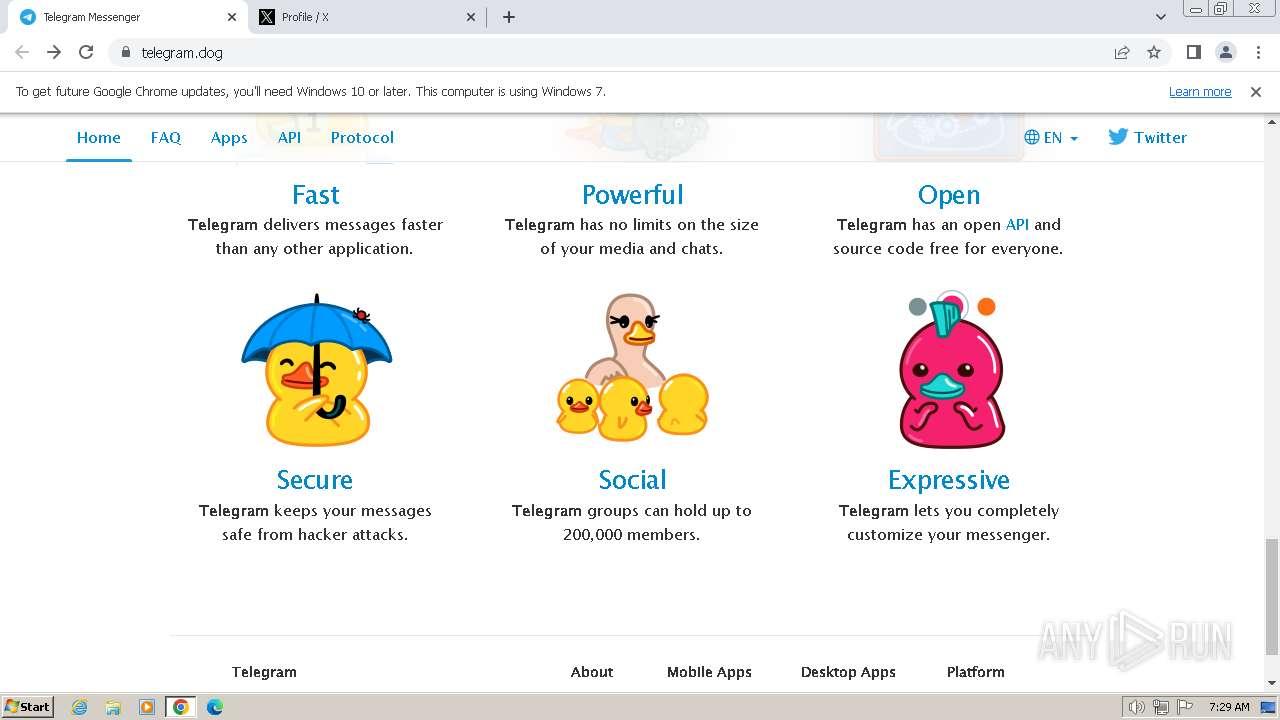The width and height of the screenshot is (1280, 720).
Task: Open Windows Explorer folder on taskbar
Action: pos(113,707)
